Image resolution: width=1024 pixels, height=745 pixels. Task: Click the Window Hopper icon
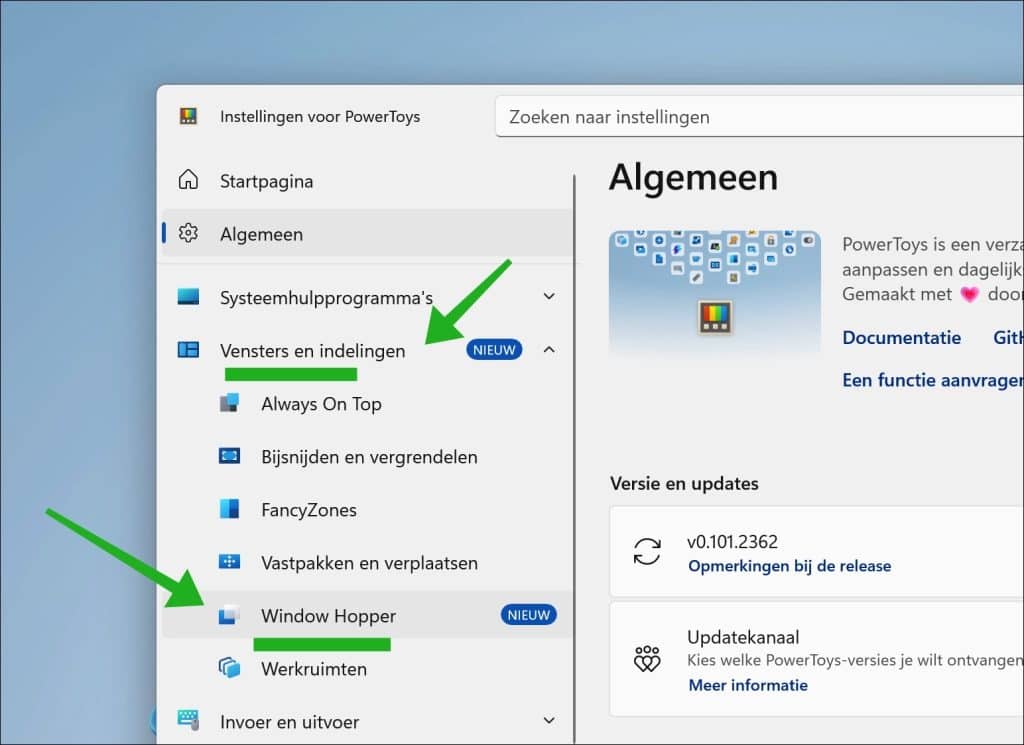(x=229, y=614)
